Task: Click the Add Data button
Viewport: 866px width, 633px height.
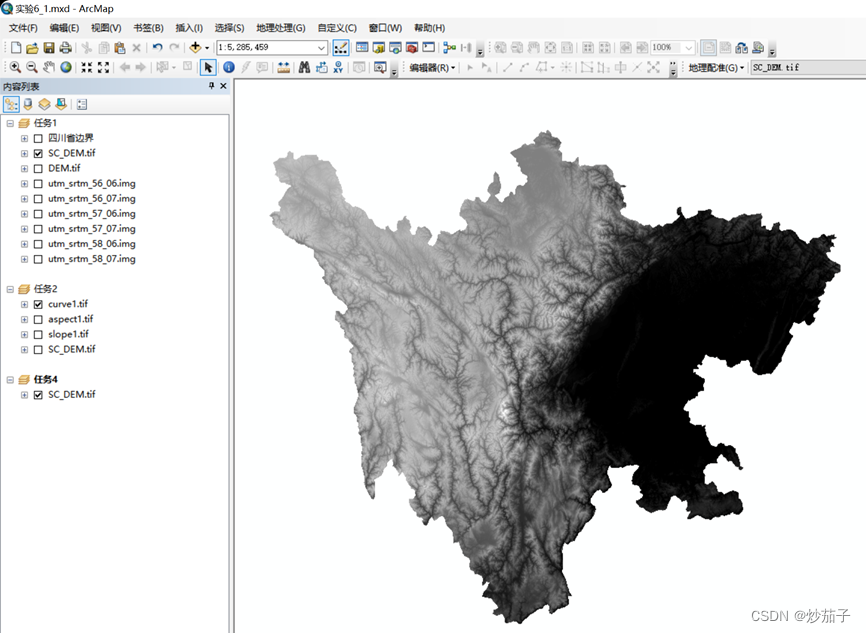Action: coord(195,47)
